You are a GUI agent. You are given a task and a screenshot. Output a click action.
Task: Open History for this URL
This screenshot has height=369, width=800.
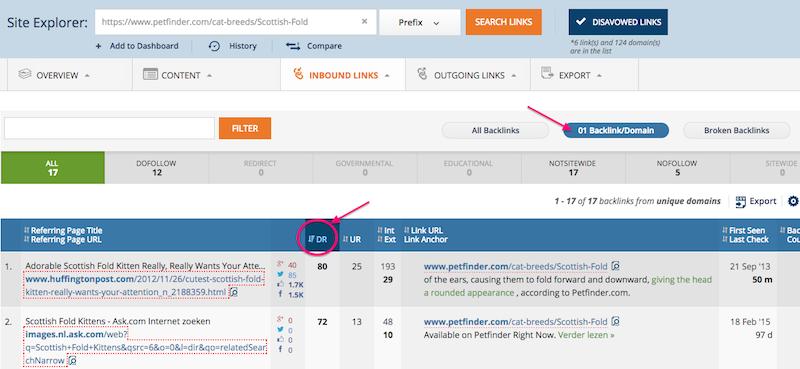click(242, 46)
